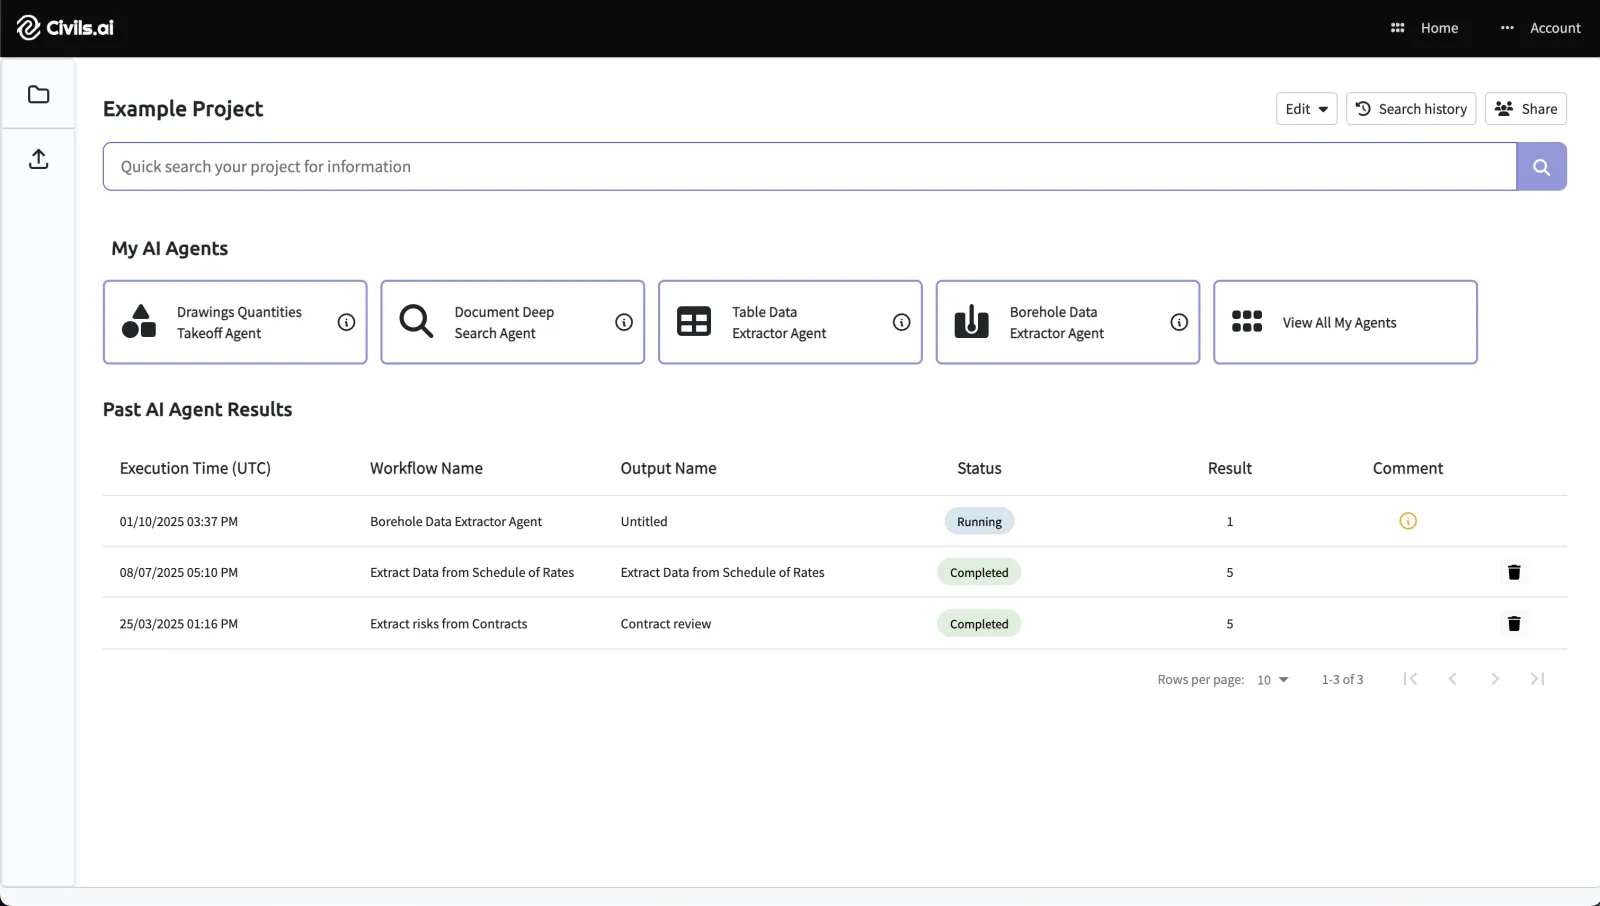Delete the Contract review result
Viewport: 1600px width, 906px height.
click(1514, 624)
